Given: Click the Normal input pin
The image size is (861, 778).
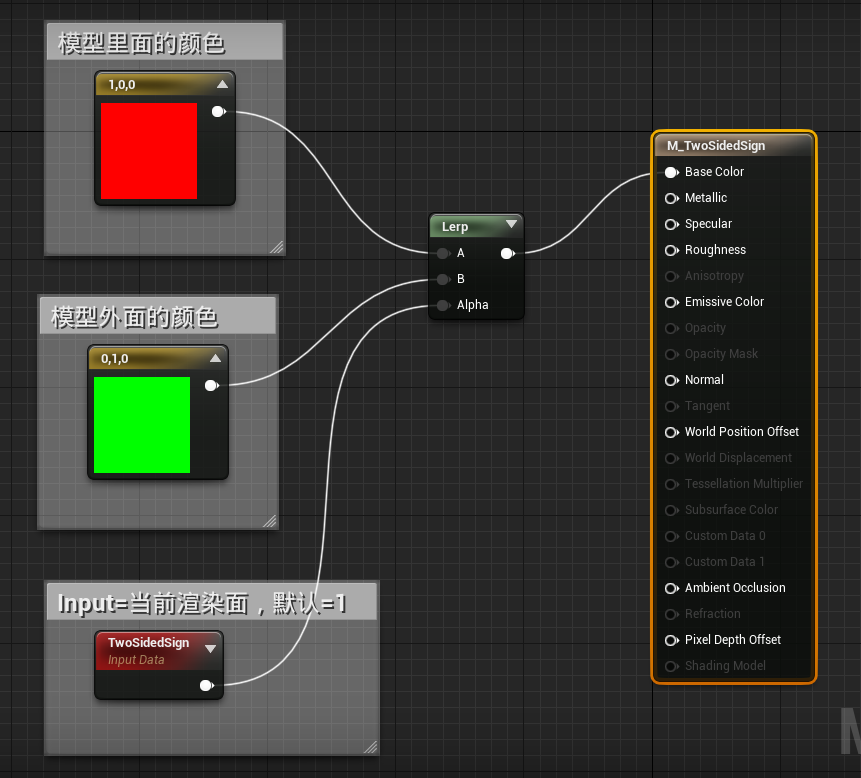Looking at the screenshot, I should click(x=671, y=380).
